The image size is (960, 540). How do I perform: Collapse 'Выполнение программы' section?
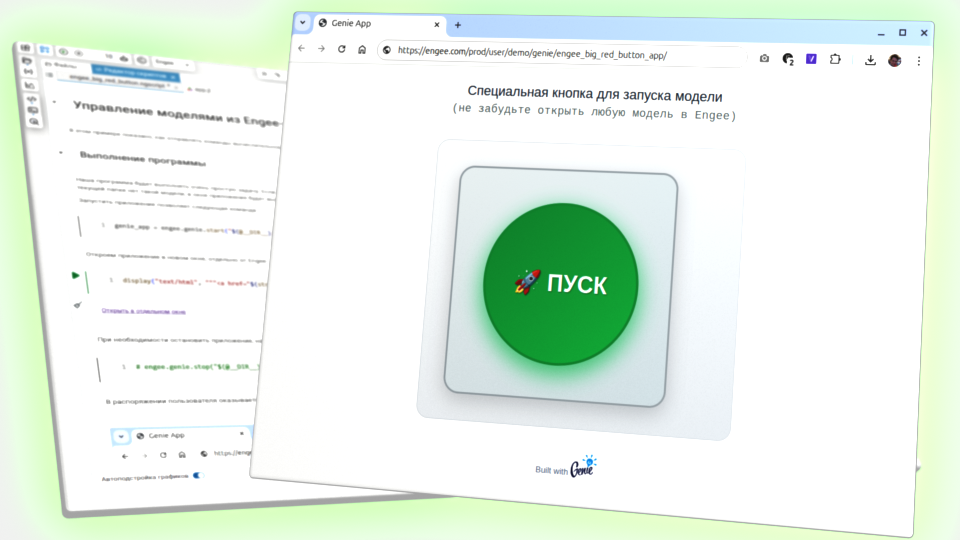[61, 152]
